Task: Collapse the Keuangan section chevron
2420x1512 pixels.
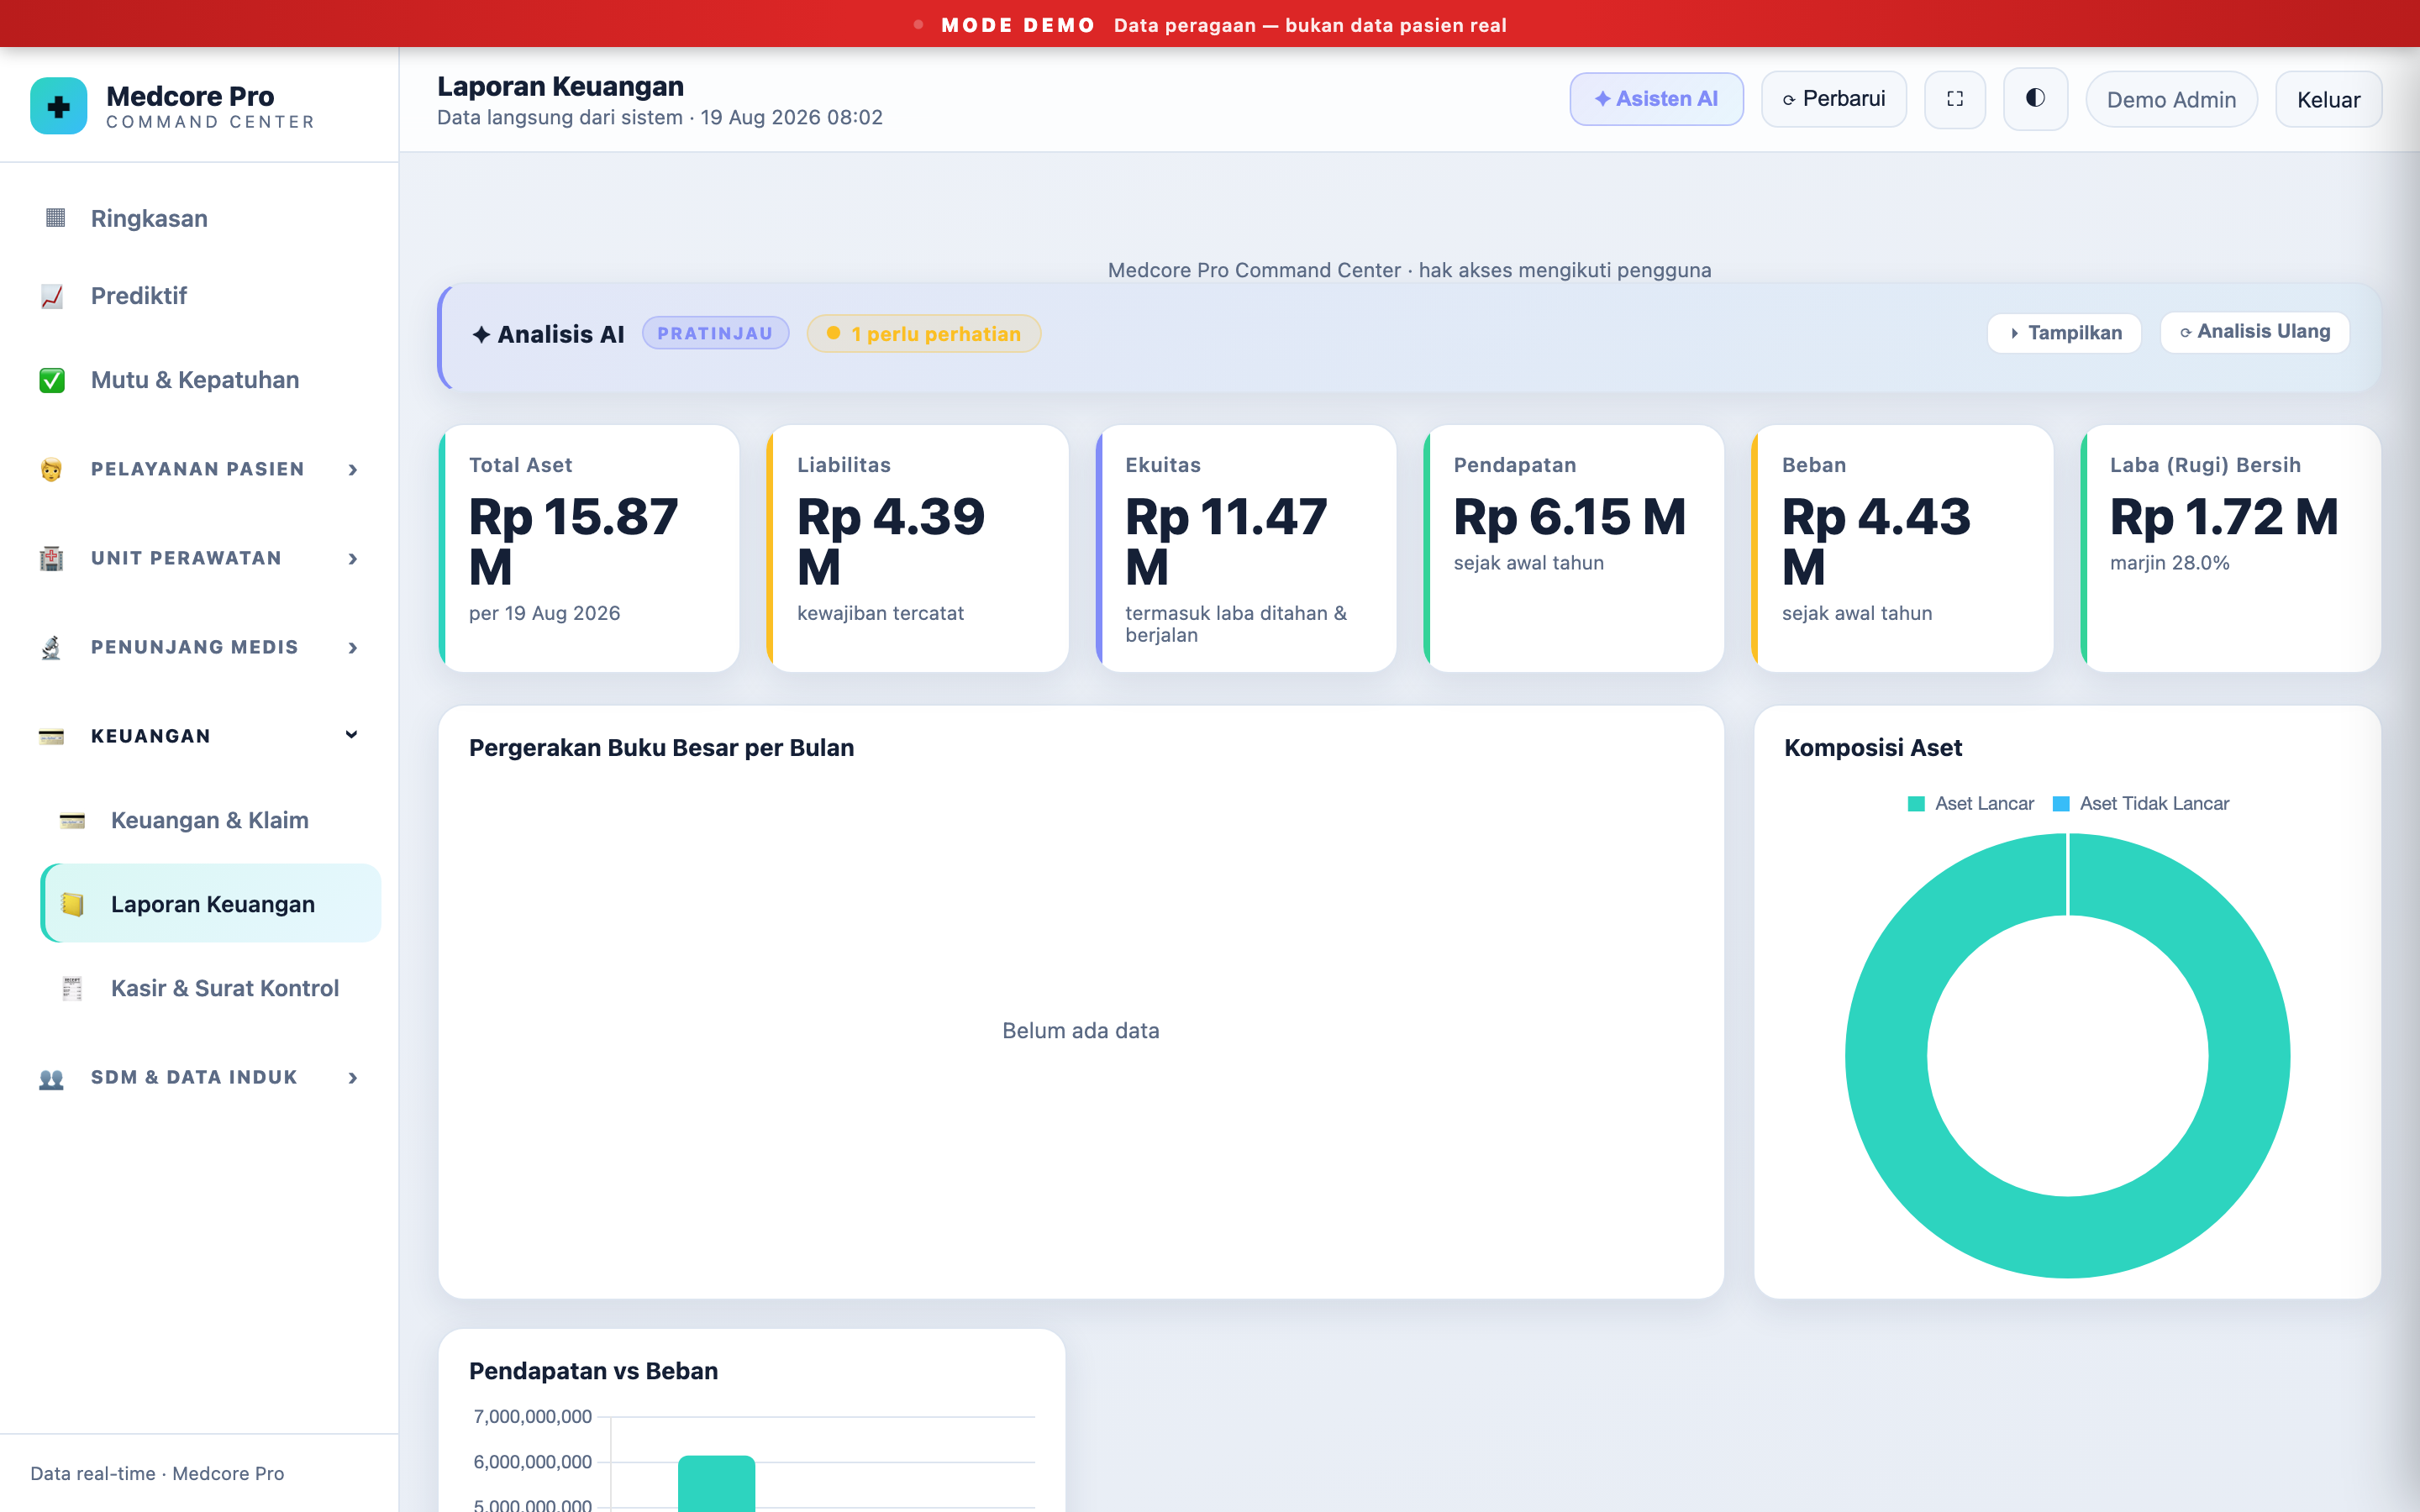Action: (352, 735)
